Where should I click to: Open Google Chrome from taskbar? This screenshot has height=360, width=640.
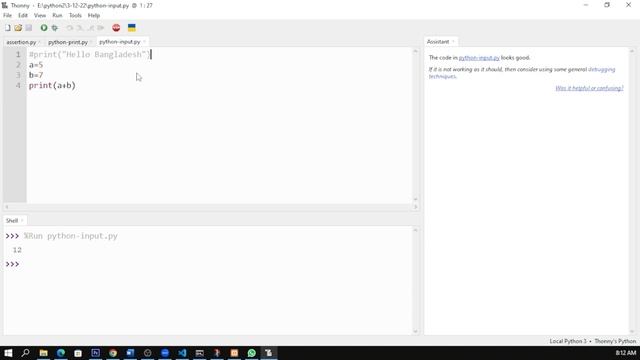(x=113, y=353)
